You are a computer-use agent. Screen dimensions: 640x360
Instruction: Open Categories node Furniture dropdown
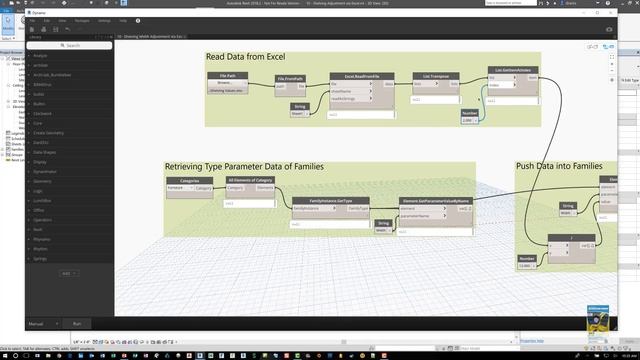point(180,188)
